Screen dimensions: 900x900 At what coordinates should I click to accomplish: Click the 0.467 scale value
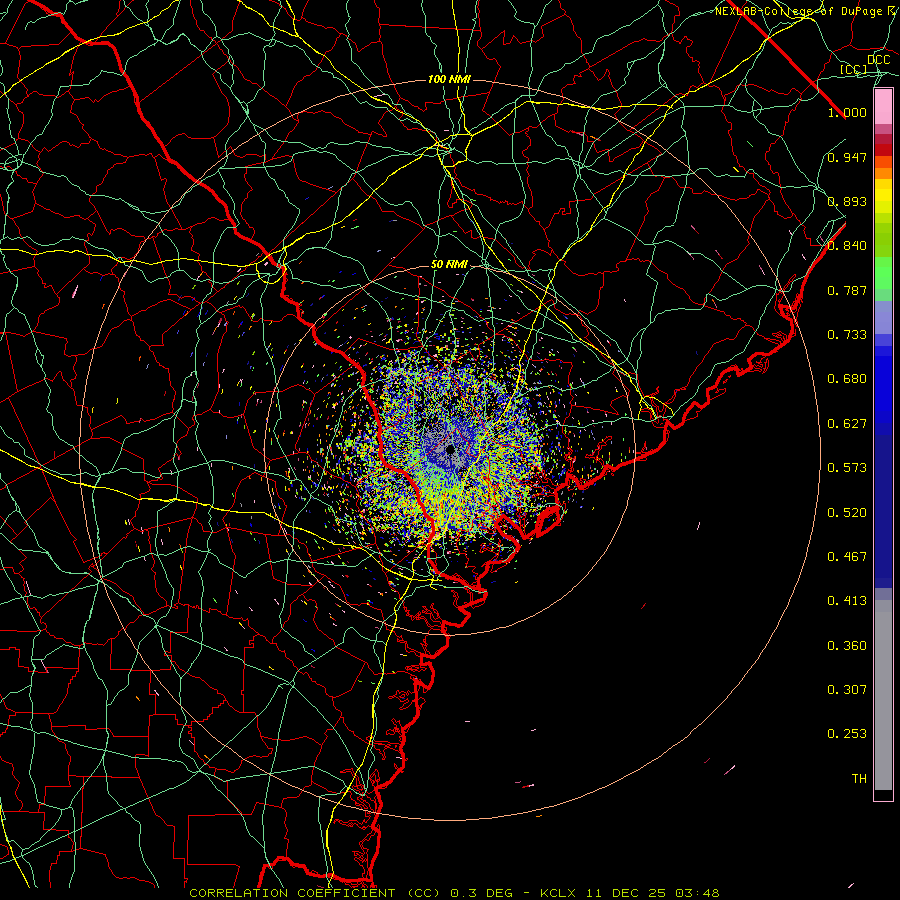(847, 557)
